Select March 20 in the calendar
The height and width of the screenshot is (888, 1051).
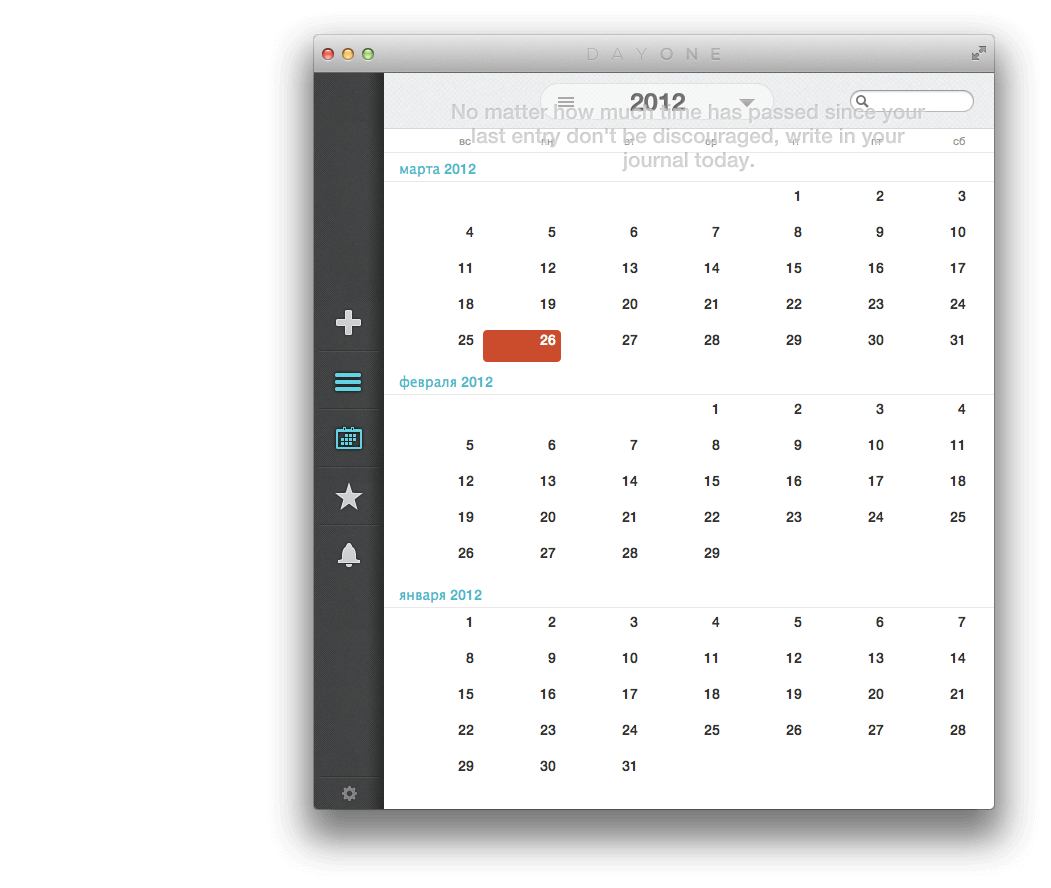point(629,304)
